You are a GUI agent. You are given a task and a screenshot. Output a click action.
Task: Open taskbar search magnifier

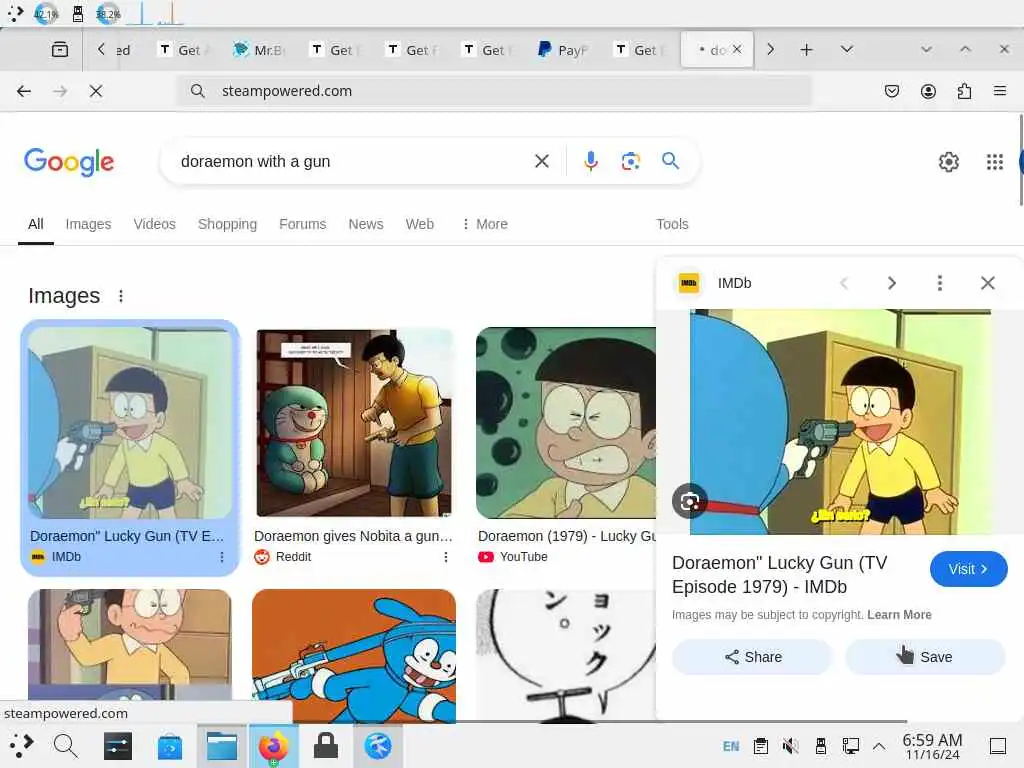tap(65, 746)
